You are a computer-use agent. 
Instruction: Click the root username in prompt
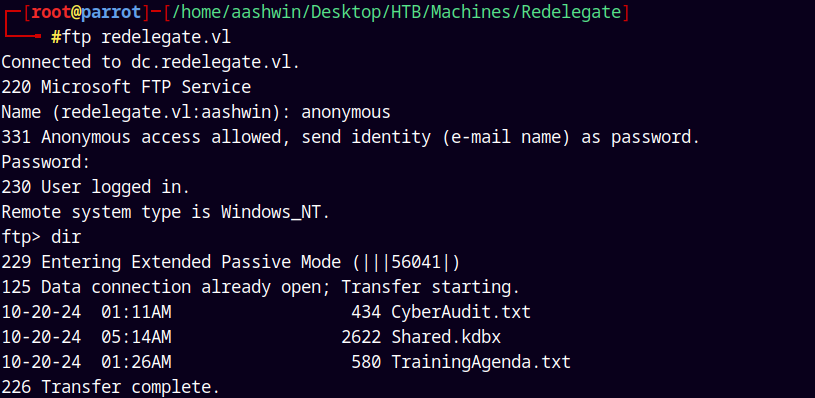51,12
